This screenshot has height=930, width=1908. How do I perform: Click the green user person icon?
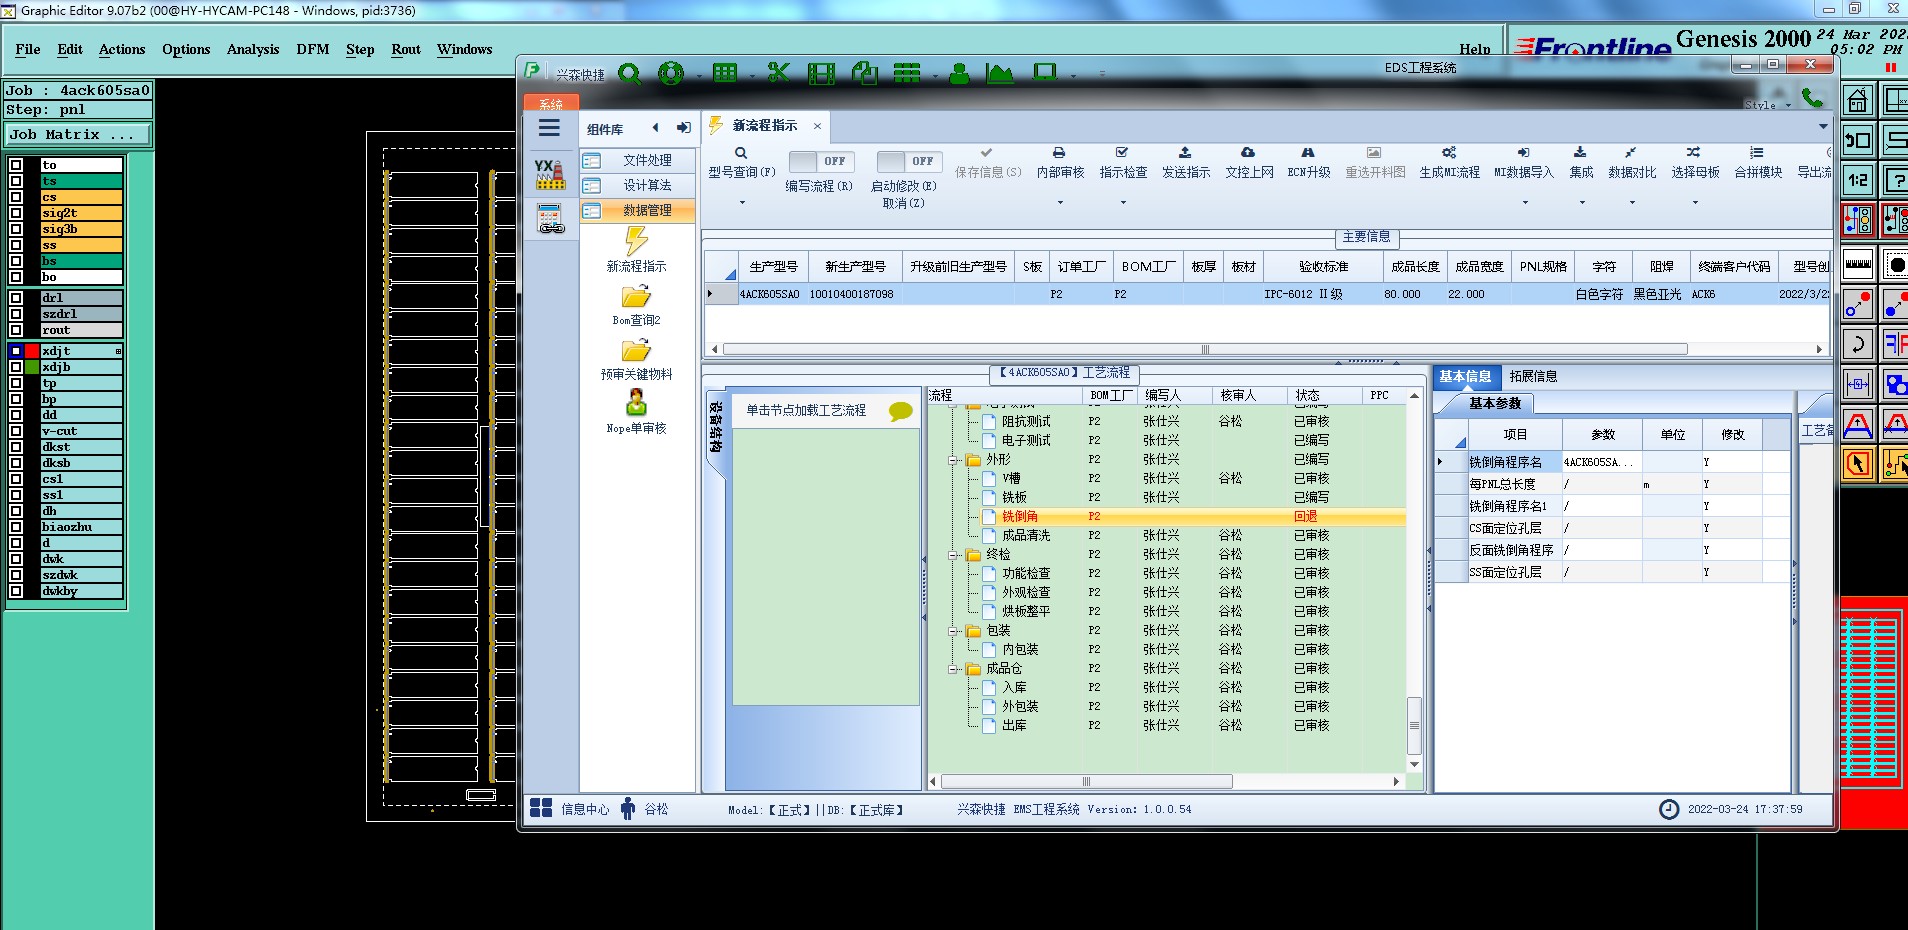(x=959, y=73)
